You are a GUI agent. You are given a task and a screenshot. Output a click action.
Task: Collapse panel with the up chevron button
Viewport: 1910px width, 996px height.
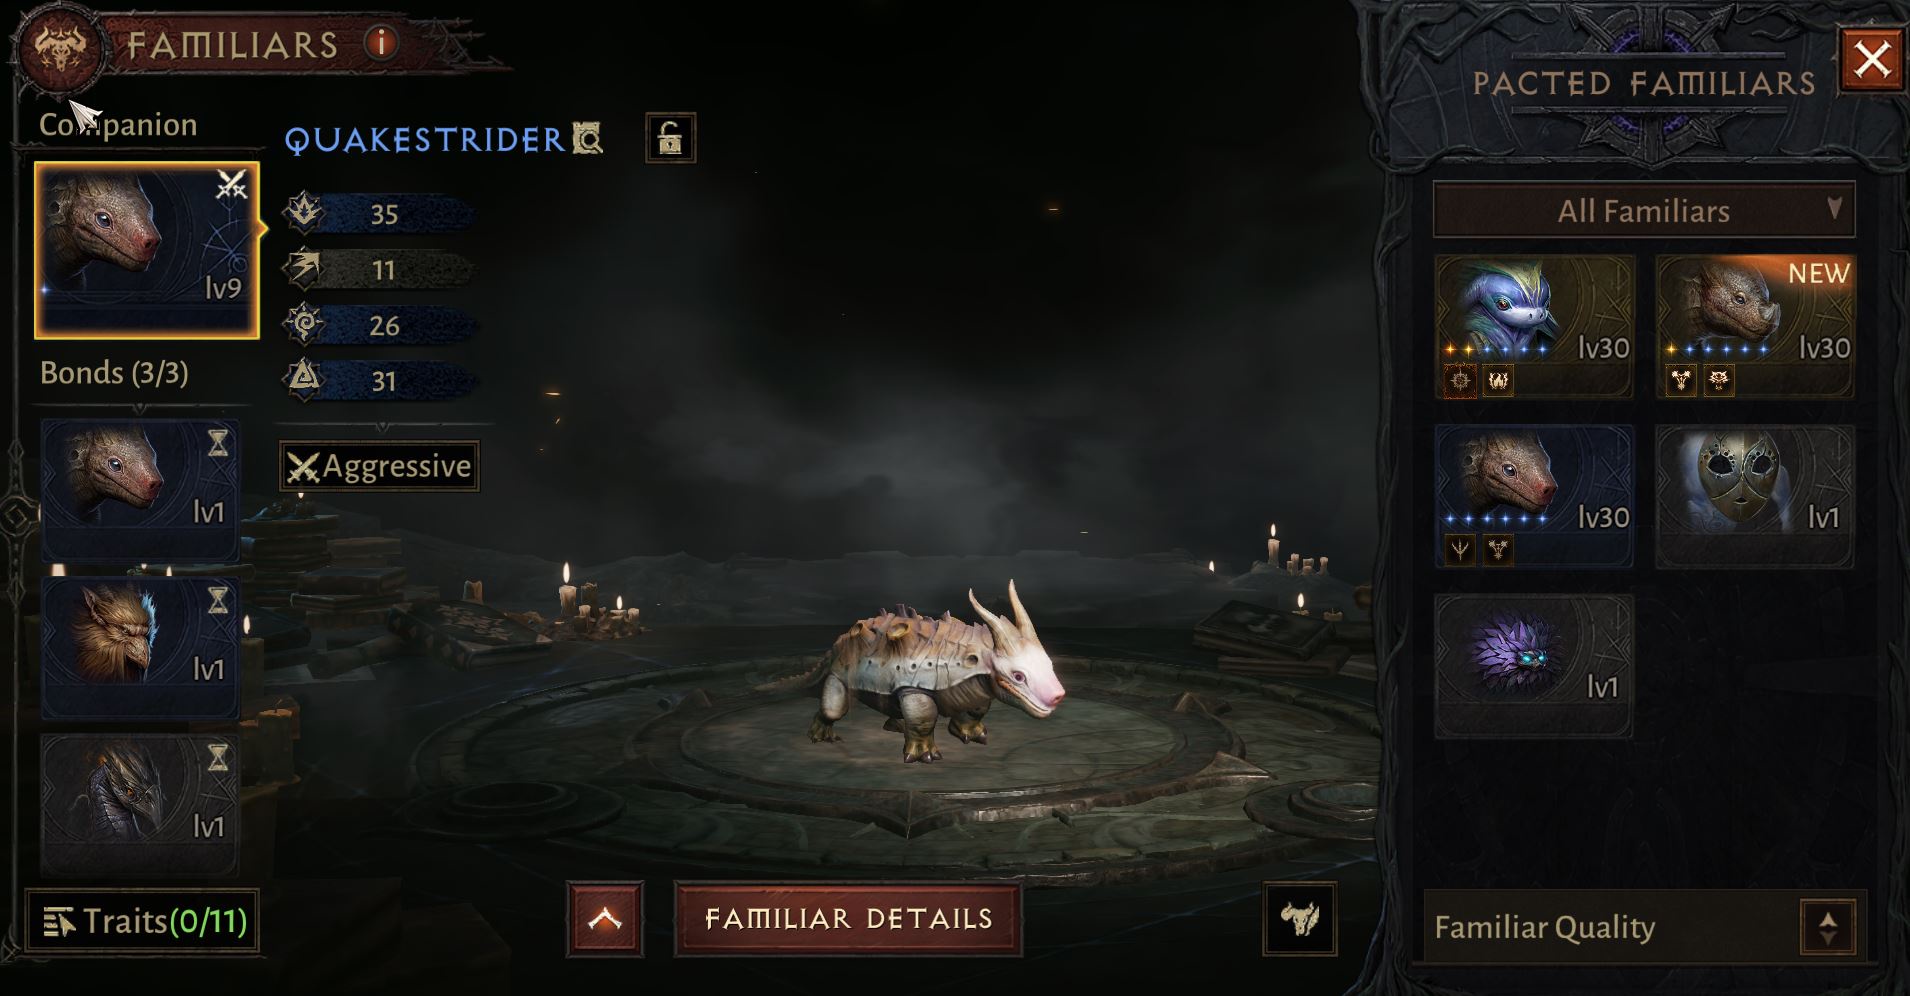point(605,919)
